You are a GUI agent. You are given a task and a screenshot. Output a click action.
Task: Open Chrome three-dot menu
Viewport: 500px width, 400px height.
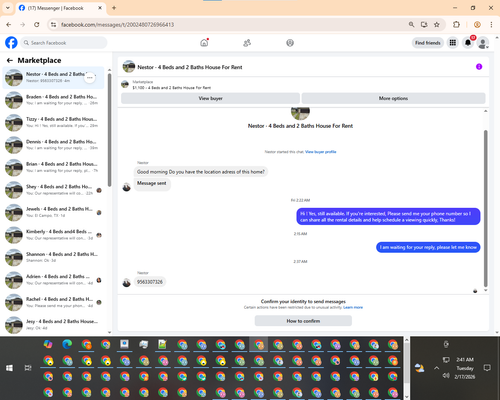(x=491, y=24)
